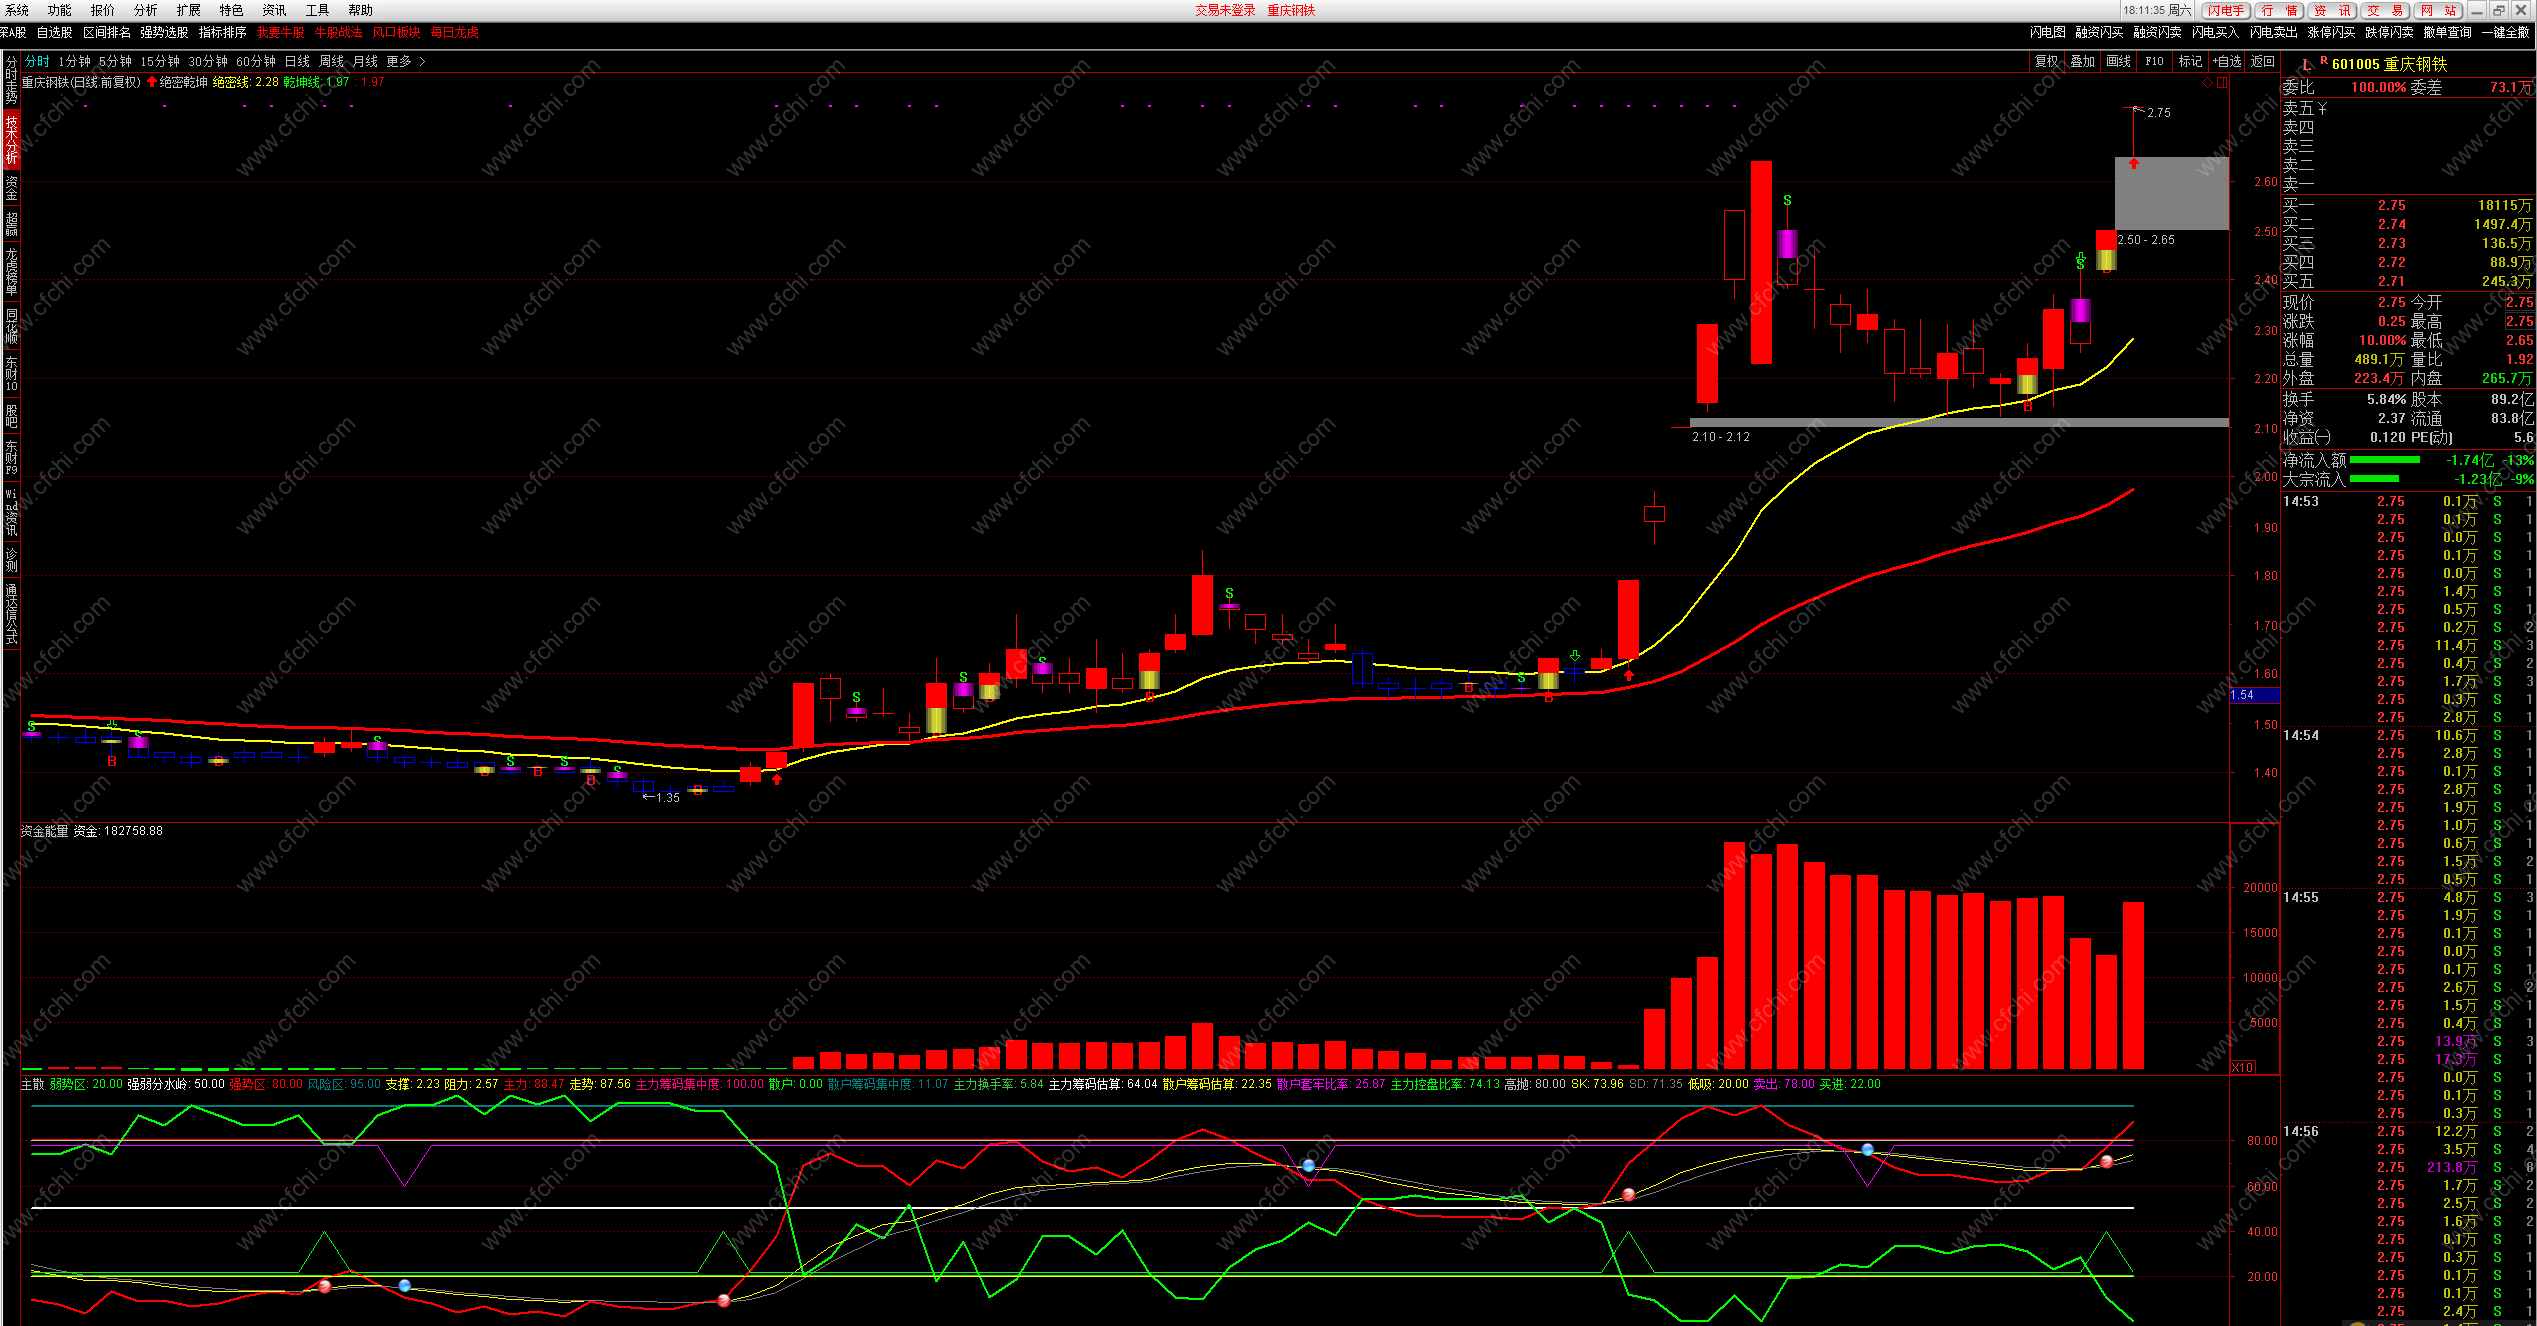Open the 工具 menu
This screenshot has width=2537, height=1326.
[317, 10]
